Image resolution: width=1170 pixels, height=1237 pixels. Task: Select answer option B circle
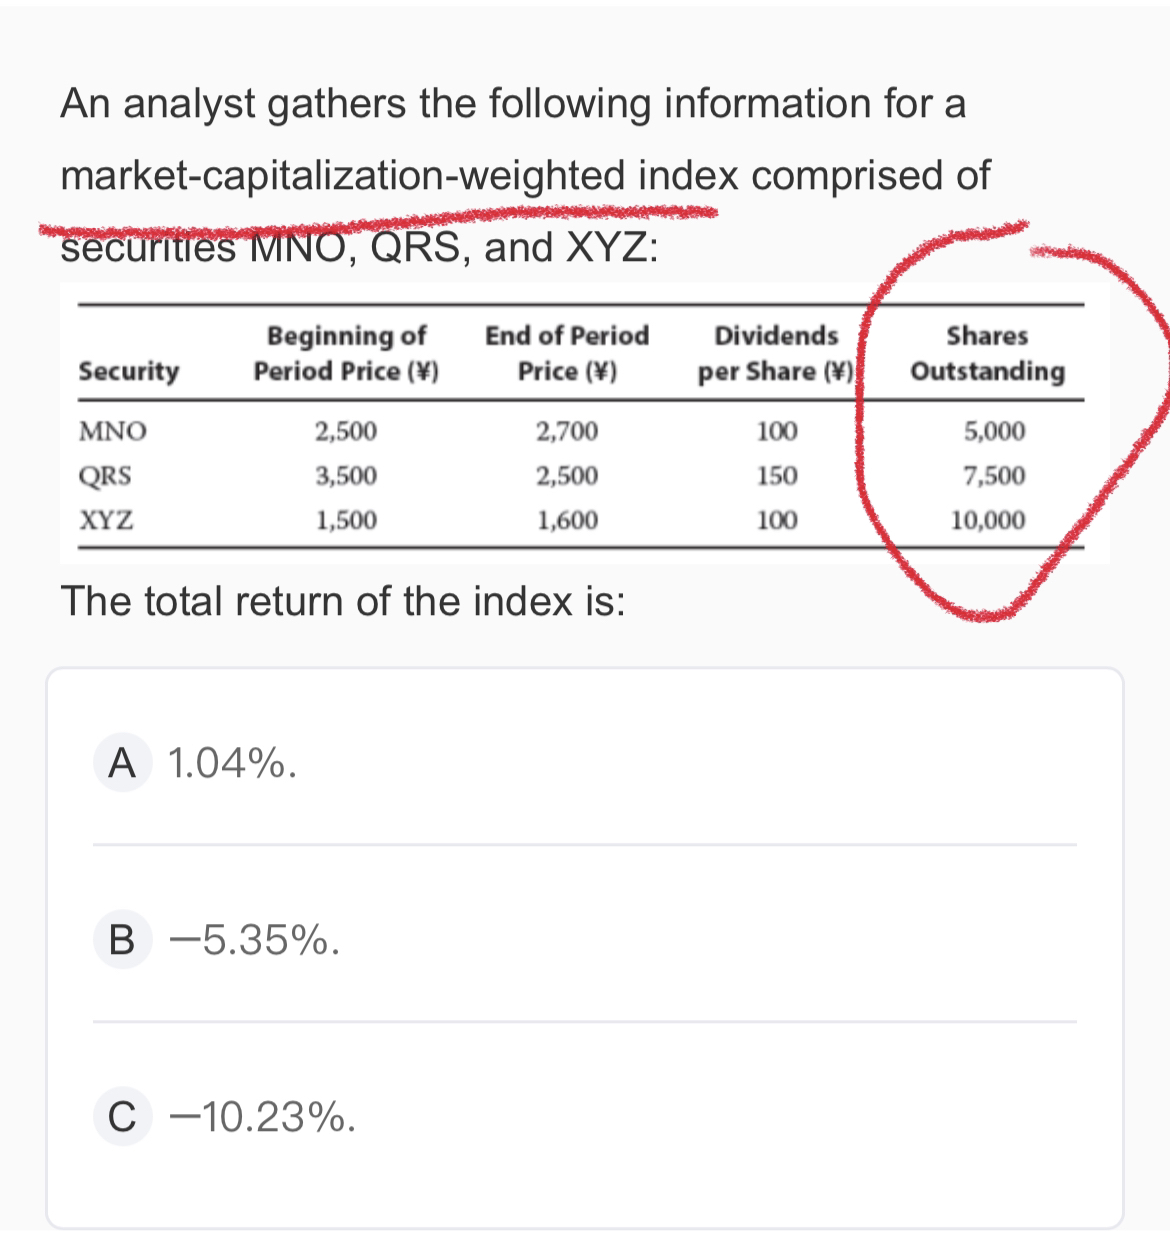pos(122,941)
